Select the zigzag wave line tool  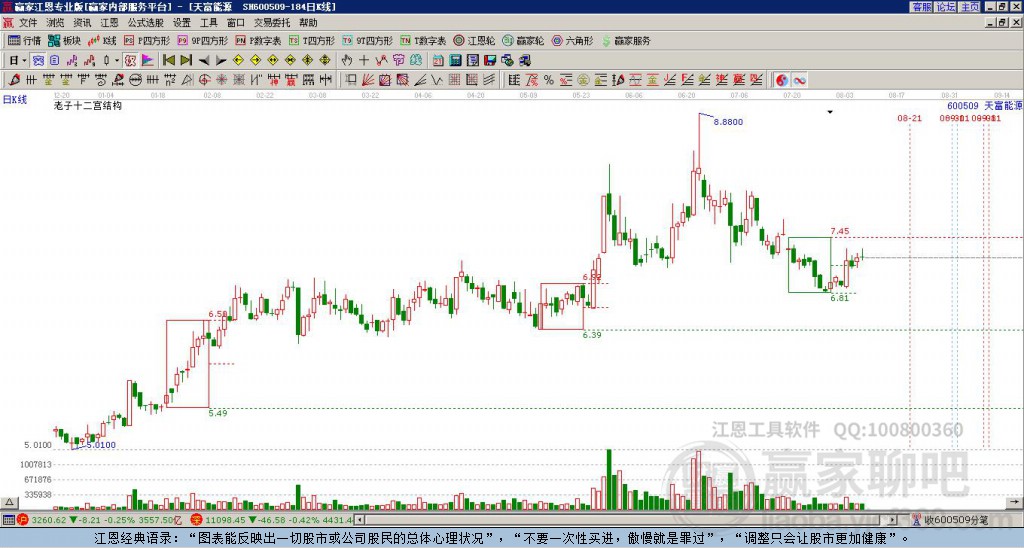437,80
